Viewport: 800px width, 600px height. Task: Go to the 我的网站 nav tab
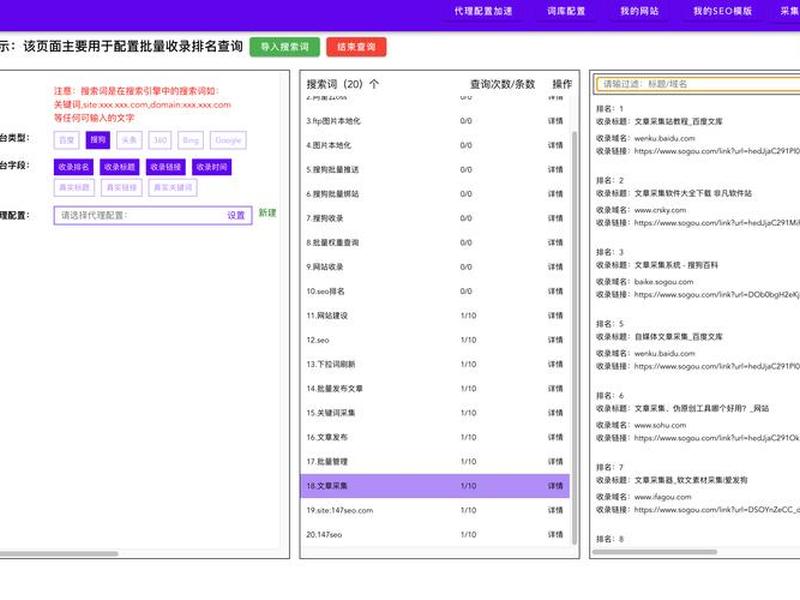coord(639,11)
